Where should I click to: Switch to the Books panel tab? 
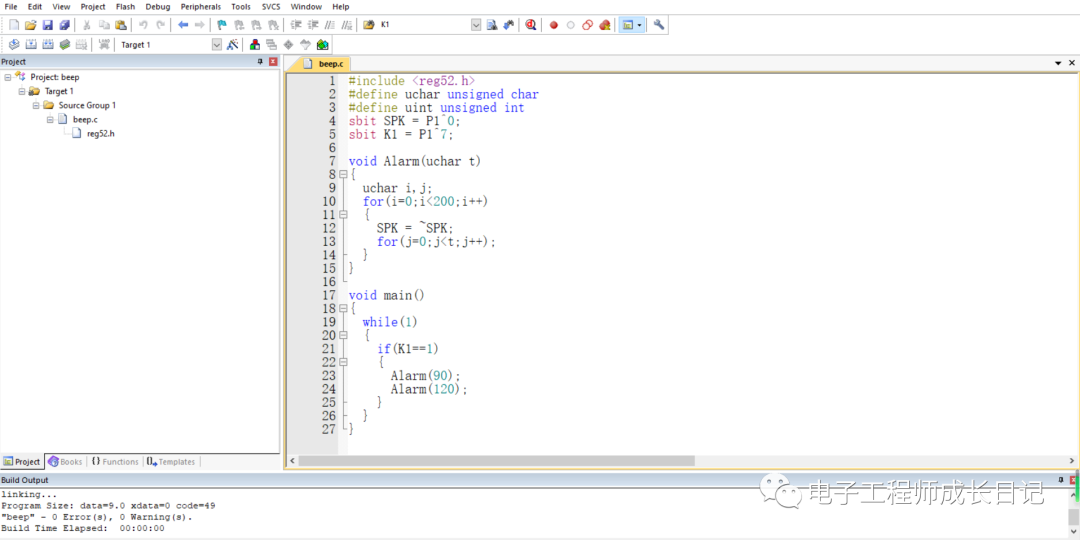tap(66, 462)
